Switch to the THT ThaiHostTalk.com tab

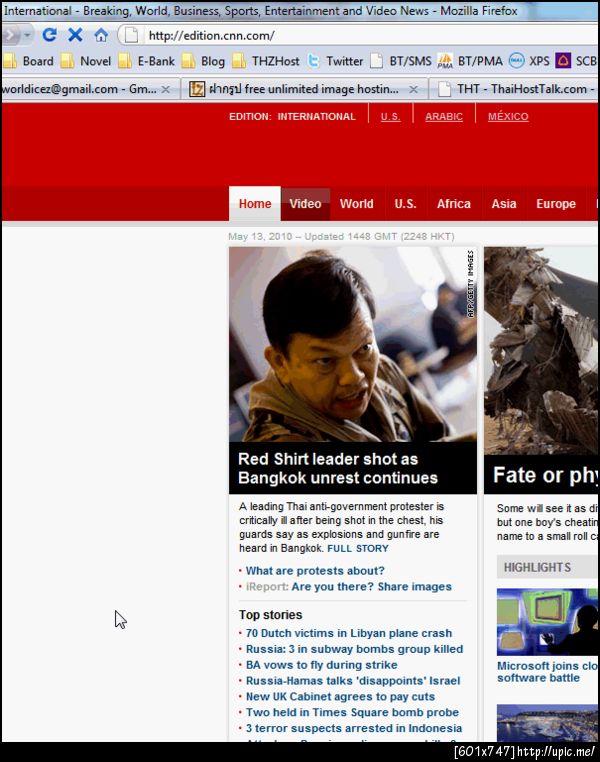coord(516,89)
